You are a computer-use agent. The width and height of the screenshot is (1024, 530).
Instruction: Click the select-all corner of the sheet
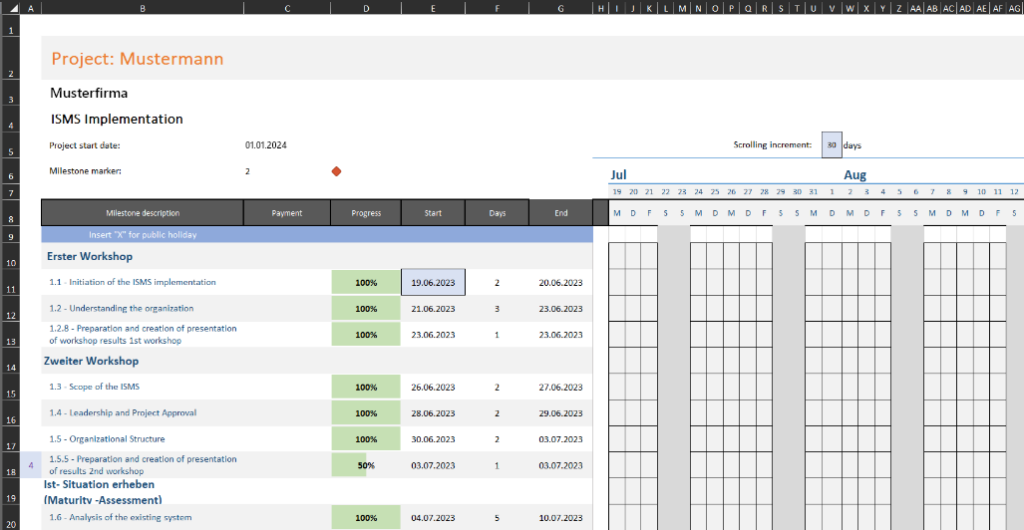7,9
